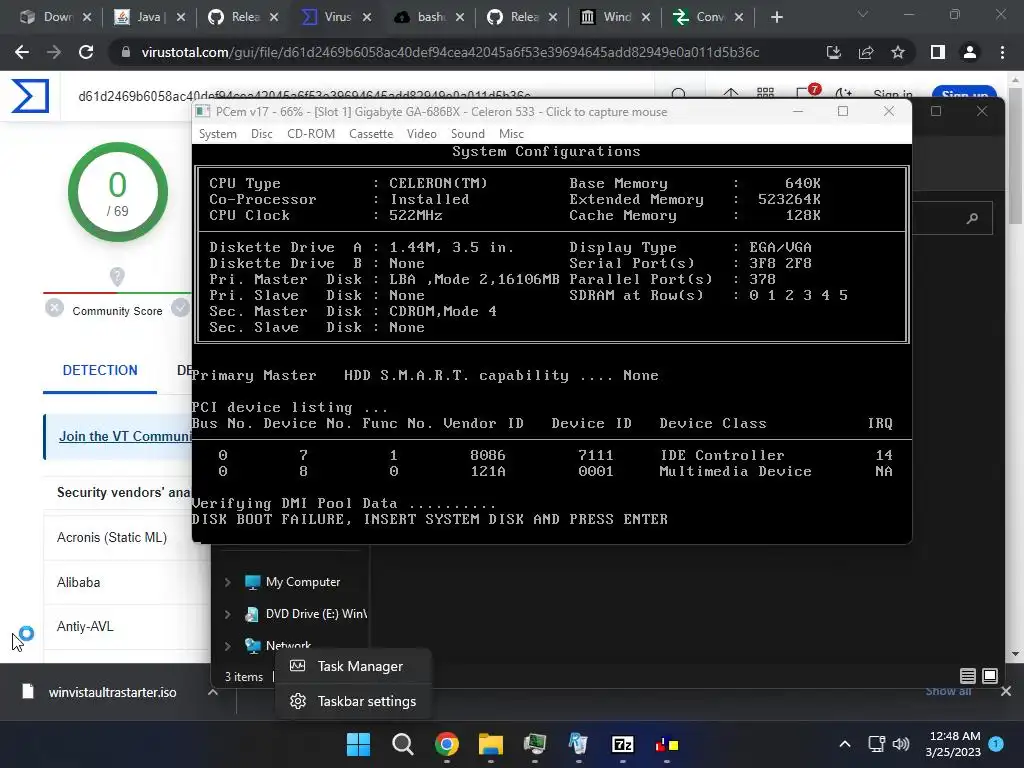Reload the VirusTotal page

click(x=86, y=52)
